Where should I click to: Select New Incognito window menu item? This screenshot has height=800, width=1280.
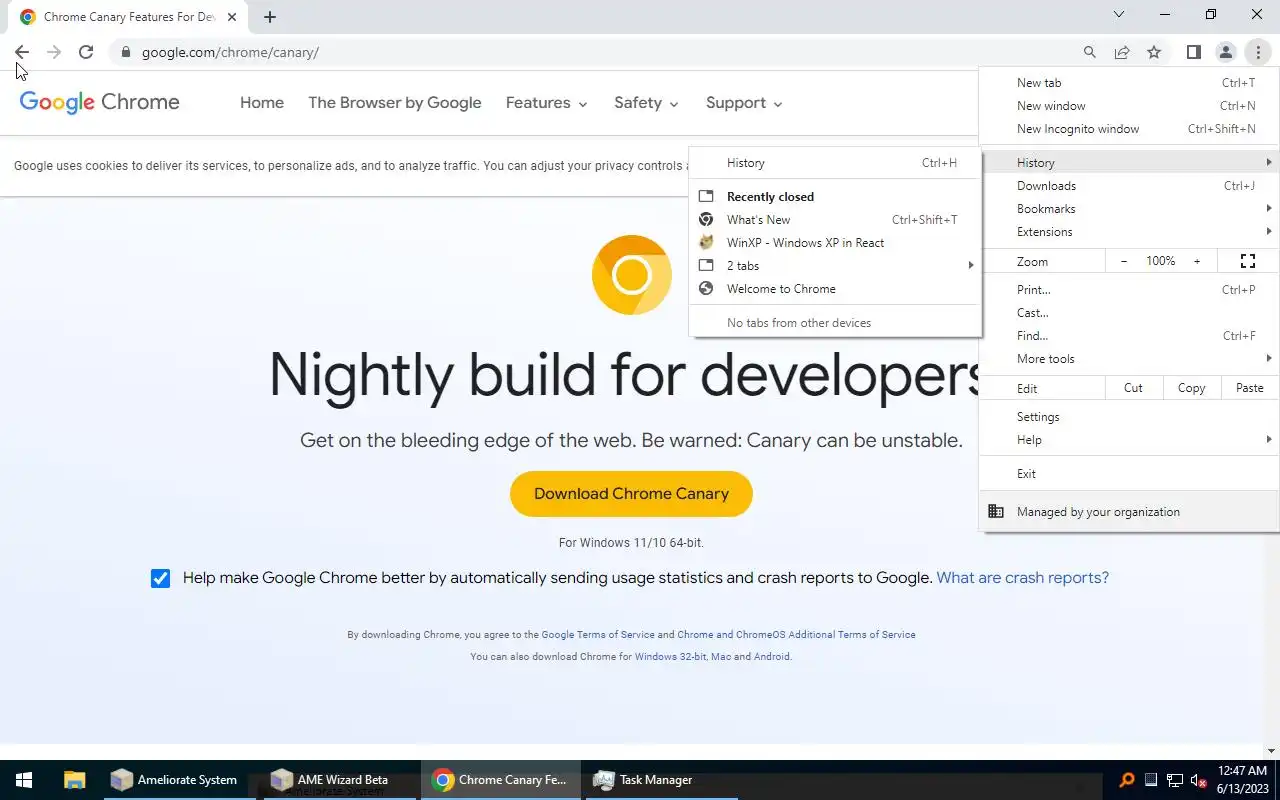pyautogui.click(x=1129, y=129)
